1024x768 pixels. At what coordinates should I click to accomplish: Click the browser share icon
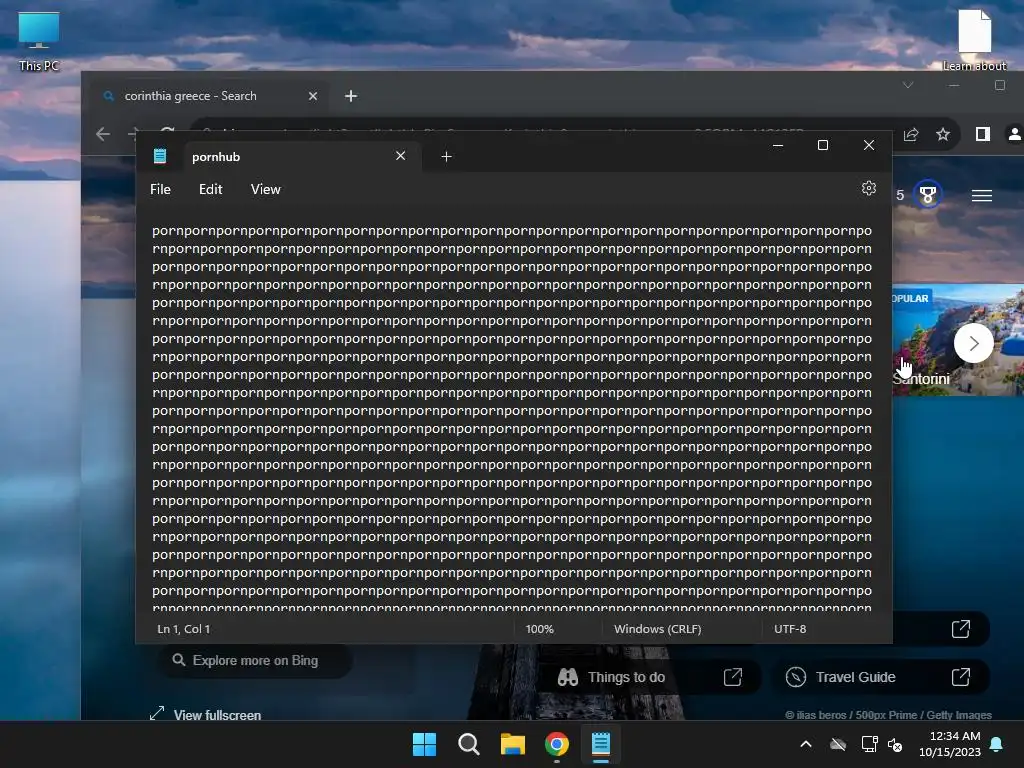coord(910,134)
